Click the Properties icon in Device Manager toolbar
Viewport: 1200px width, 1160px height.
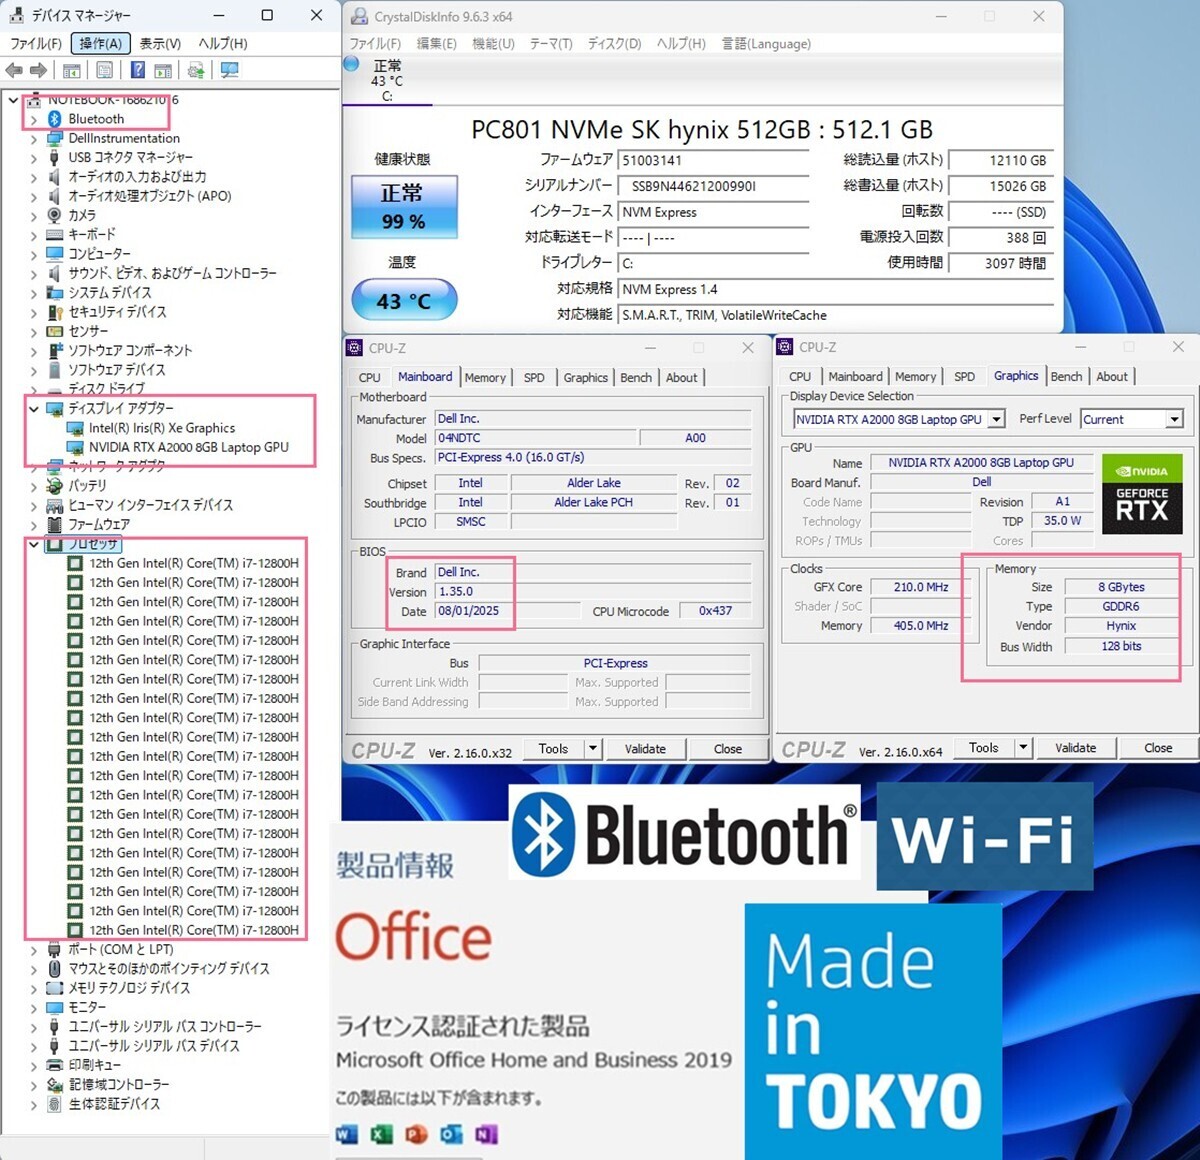pos(104,70)
